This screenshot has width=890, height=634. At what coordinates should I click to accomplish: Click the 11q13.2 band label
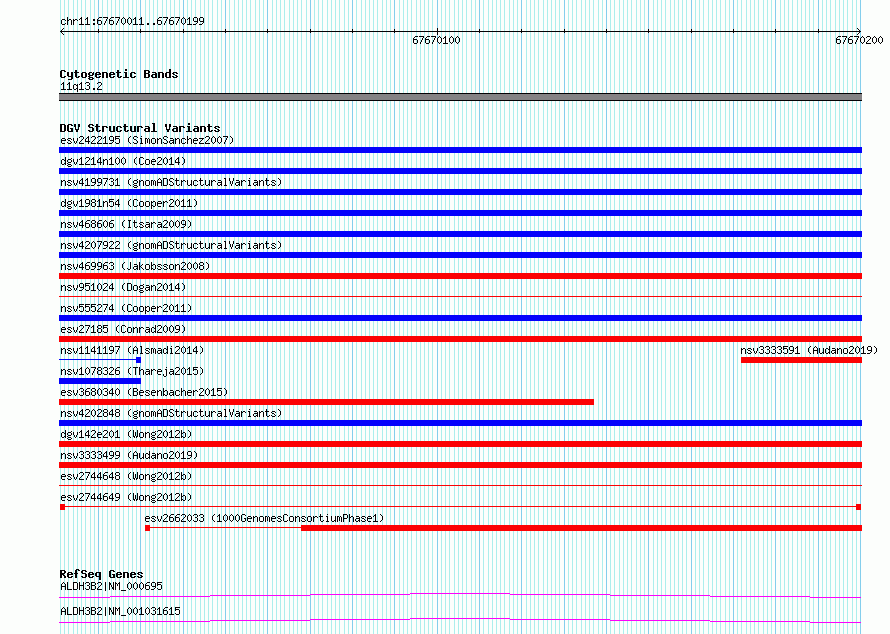pyautogui.click(x=81, y=86)
